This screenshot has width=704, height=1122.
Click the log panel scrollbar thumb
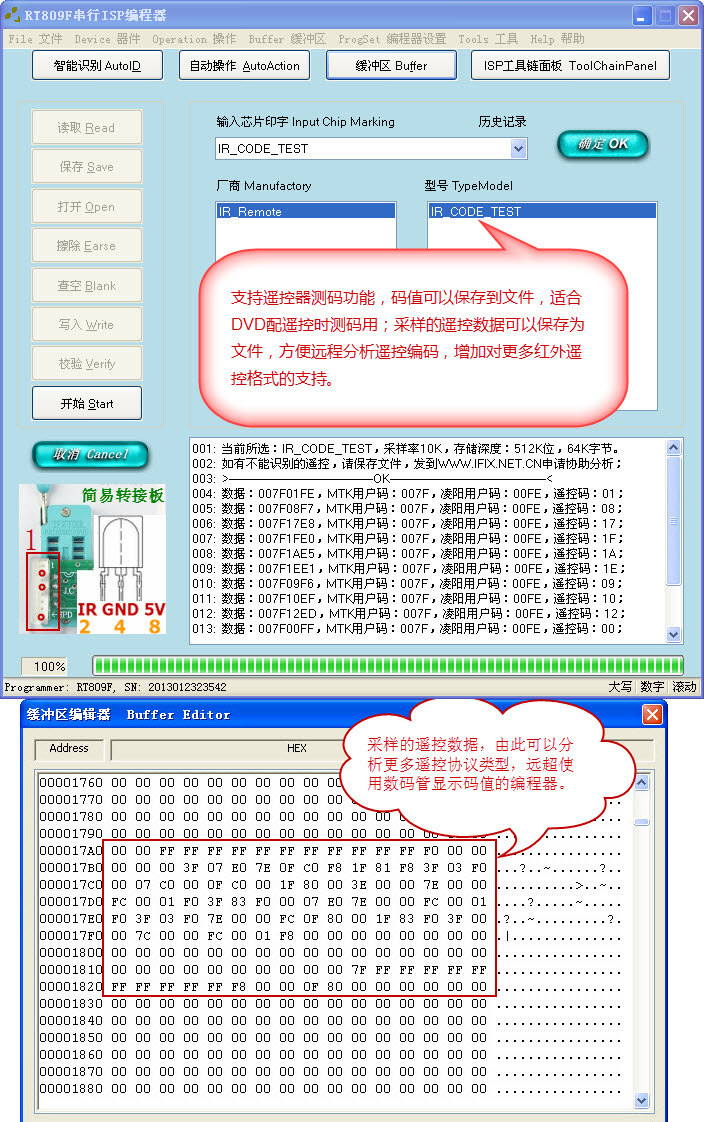673,521
